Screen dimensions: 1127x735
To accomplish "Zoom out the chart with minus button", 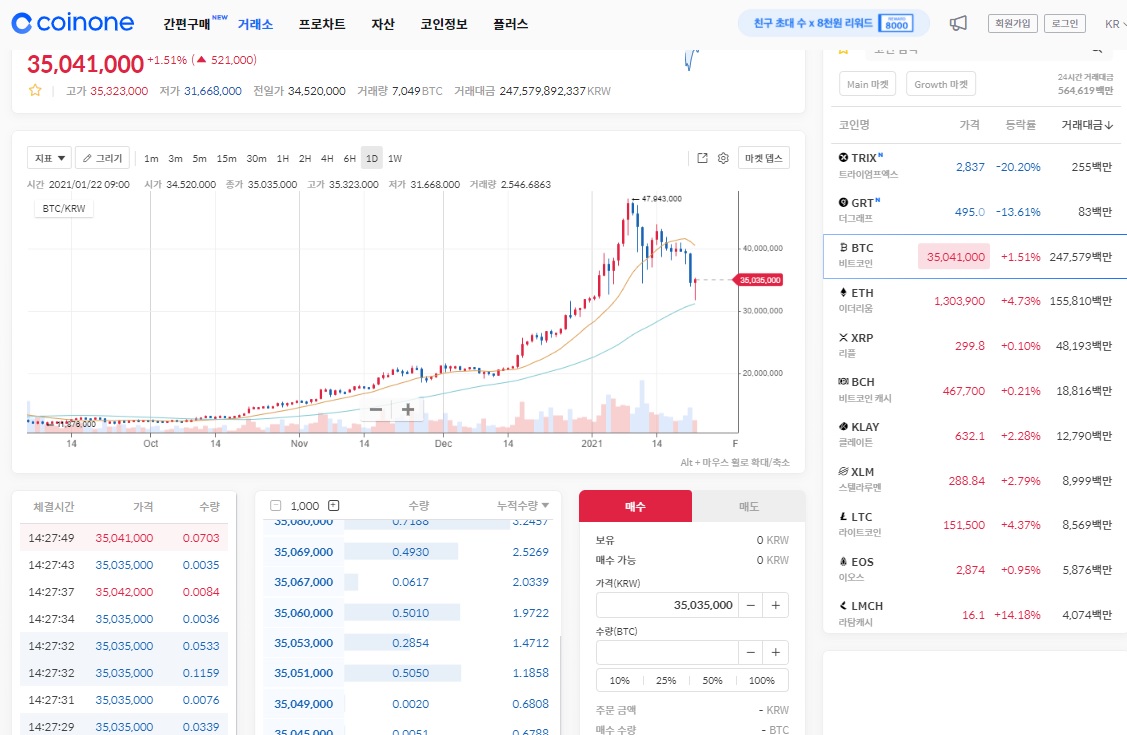I will [375, 410].
